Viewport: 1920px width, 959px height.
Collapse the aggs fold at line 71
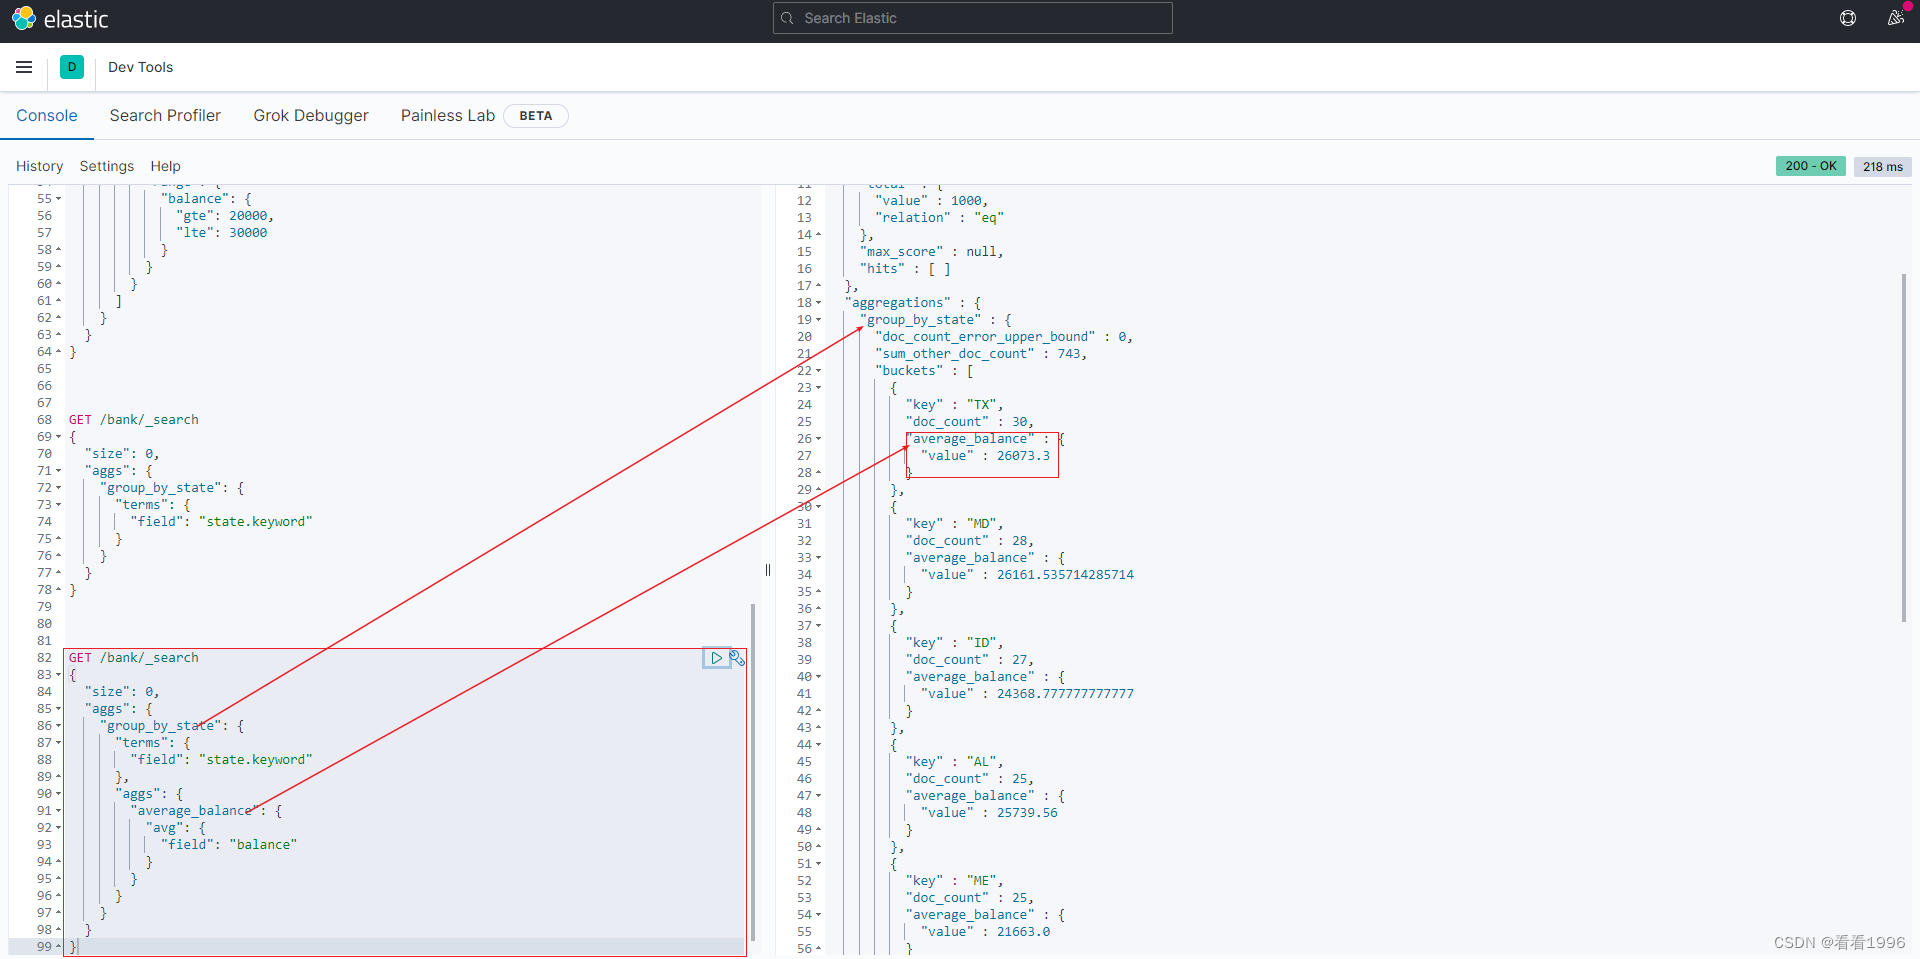point(58,471)
